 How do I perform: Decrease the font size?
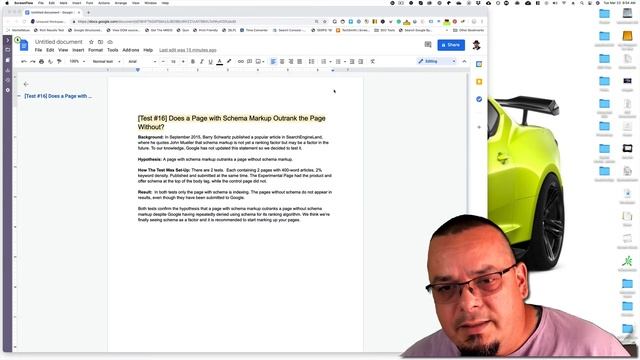pyautogui.click(x=163, y=61)
